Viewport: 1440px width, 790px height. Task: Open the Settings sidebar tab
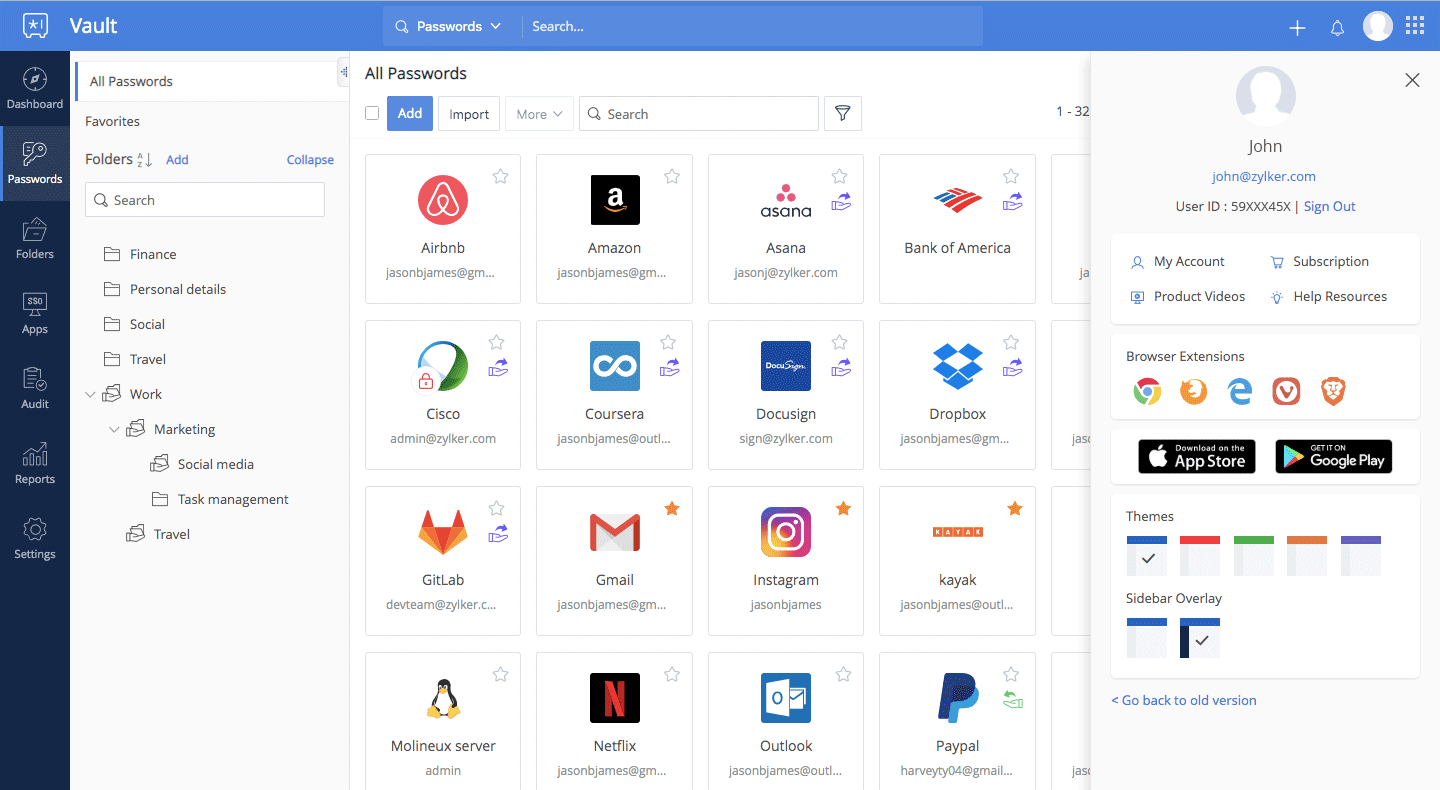click(35, 538)
